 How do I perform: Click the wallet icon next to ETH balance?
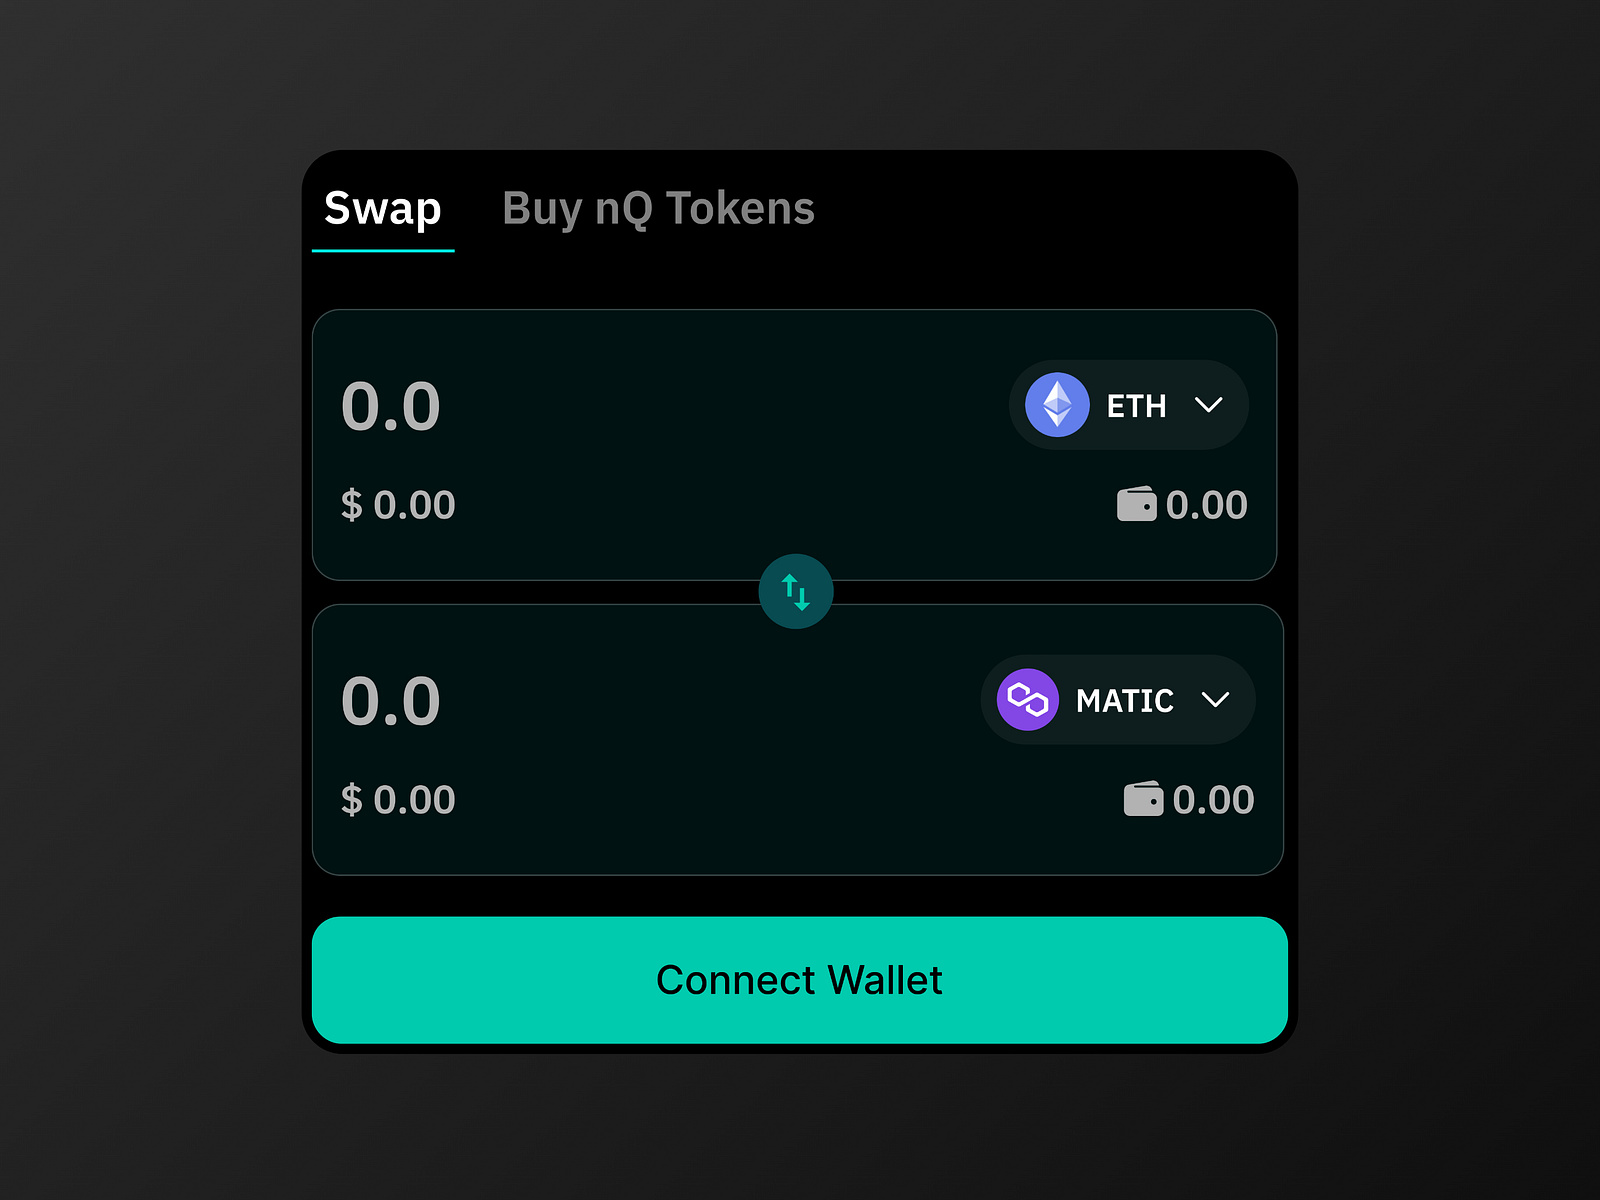[1135, 504]
